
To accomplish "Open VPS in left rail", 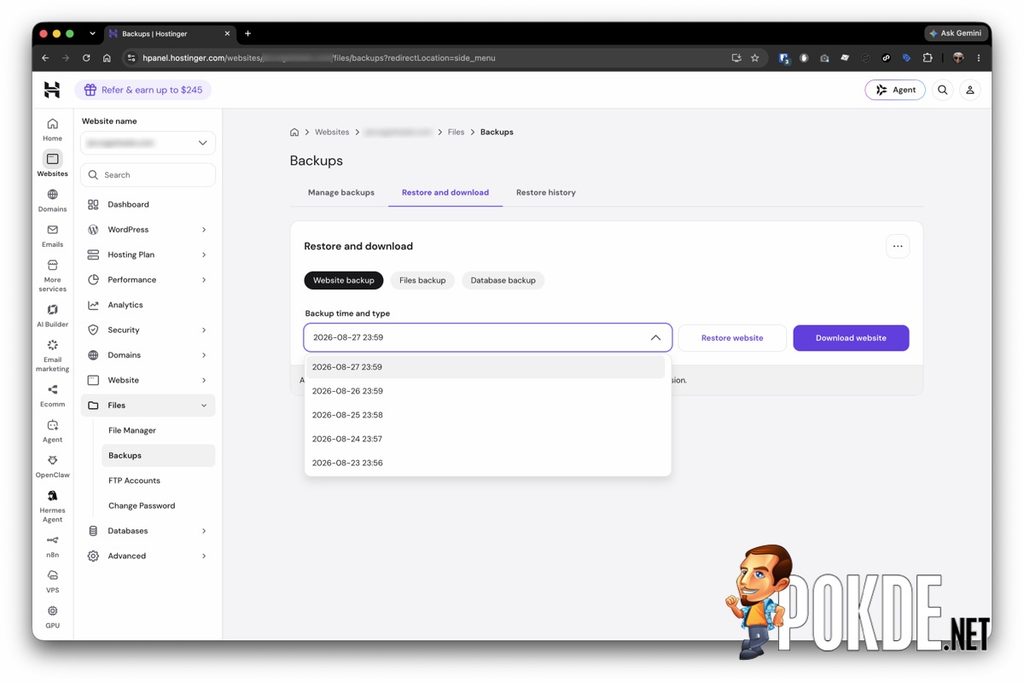I will [52, 581].
